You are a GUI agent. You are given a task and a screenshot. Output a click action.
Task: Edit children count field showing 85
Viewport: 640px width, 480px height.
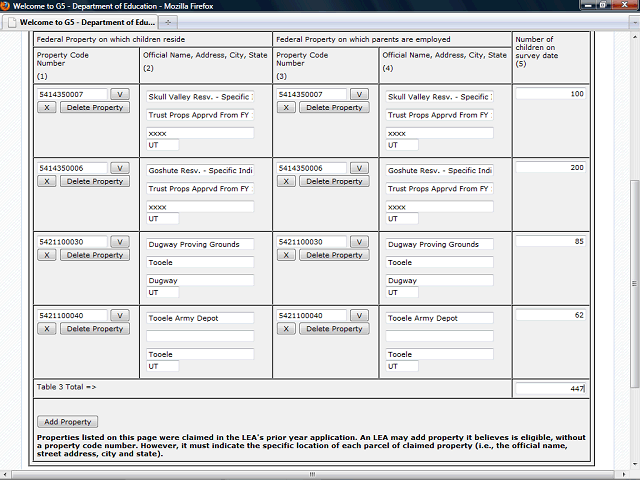pyautogui.click(x=551, y=241)
